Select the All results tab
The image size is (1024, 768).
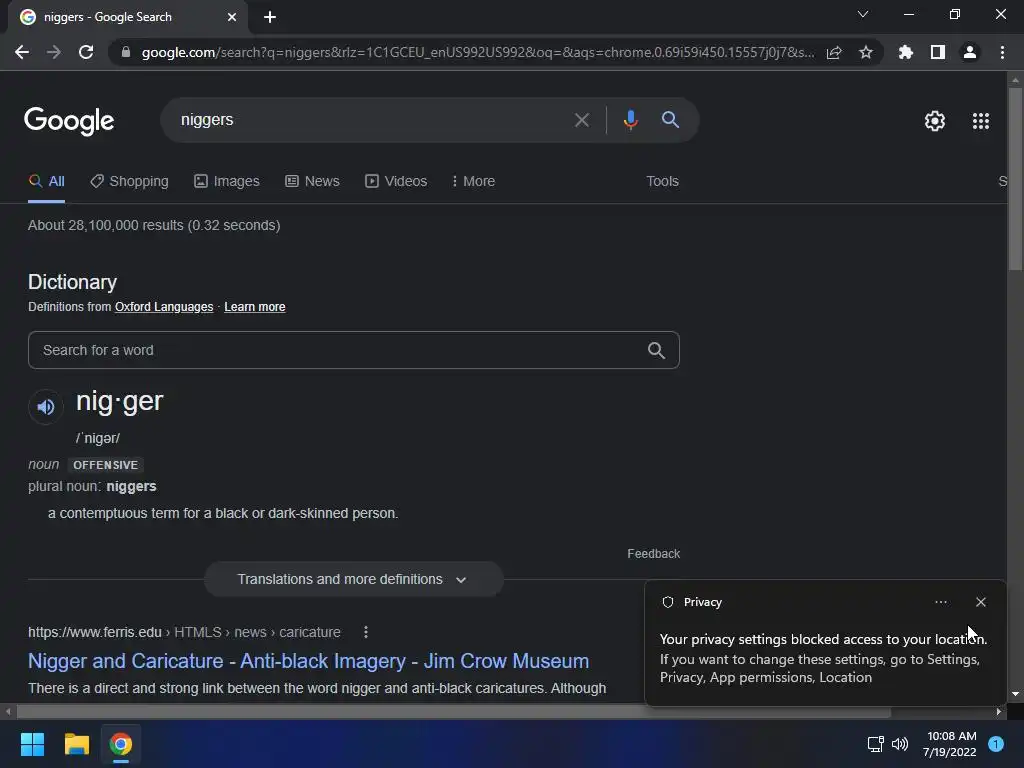point(46,182)
